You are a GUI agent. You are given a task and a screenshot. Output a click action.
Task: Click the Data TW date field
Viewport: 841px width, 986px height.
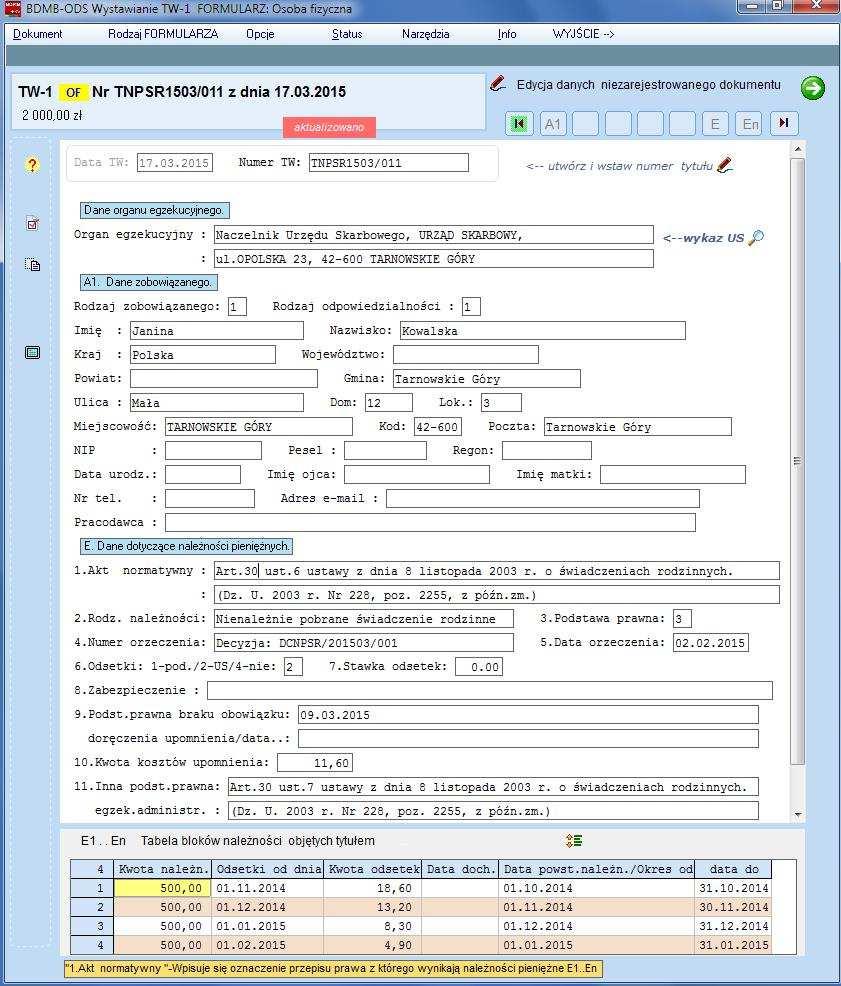[x=175, y=163]
